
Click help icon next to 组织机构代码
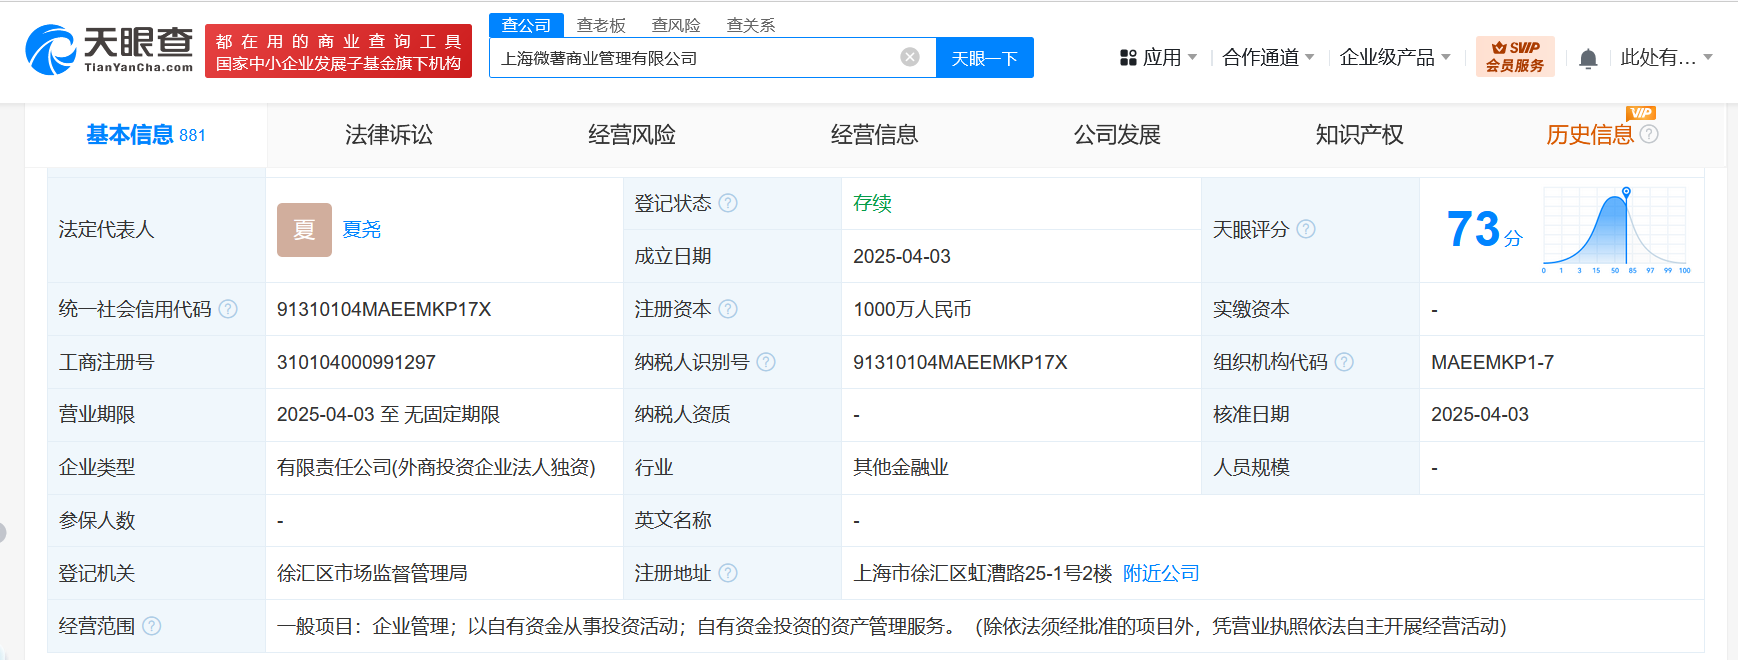tap(1344, 362)
